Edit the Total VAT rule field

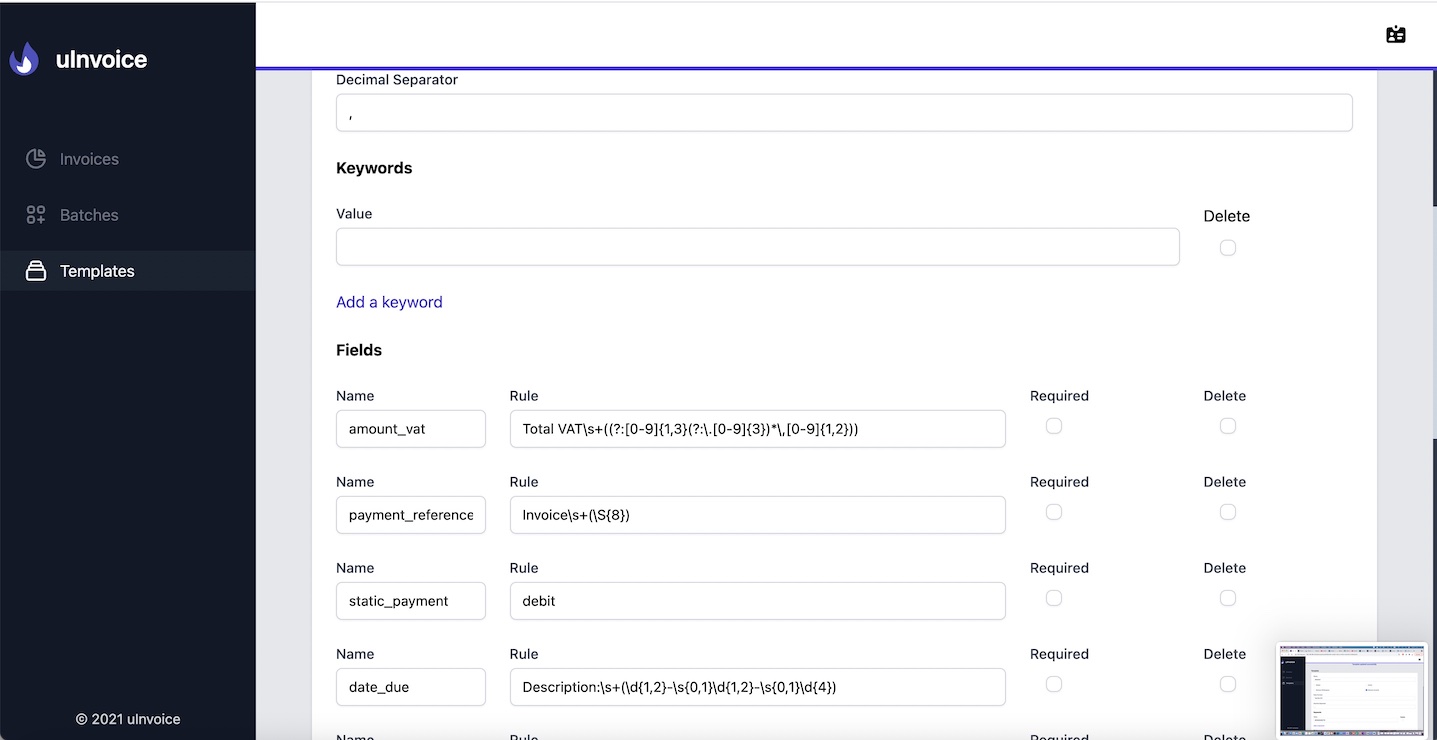(757, 429)
